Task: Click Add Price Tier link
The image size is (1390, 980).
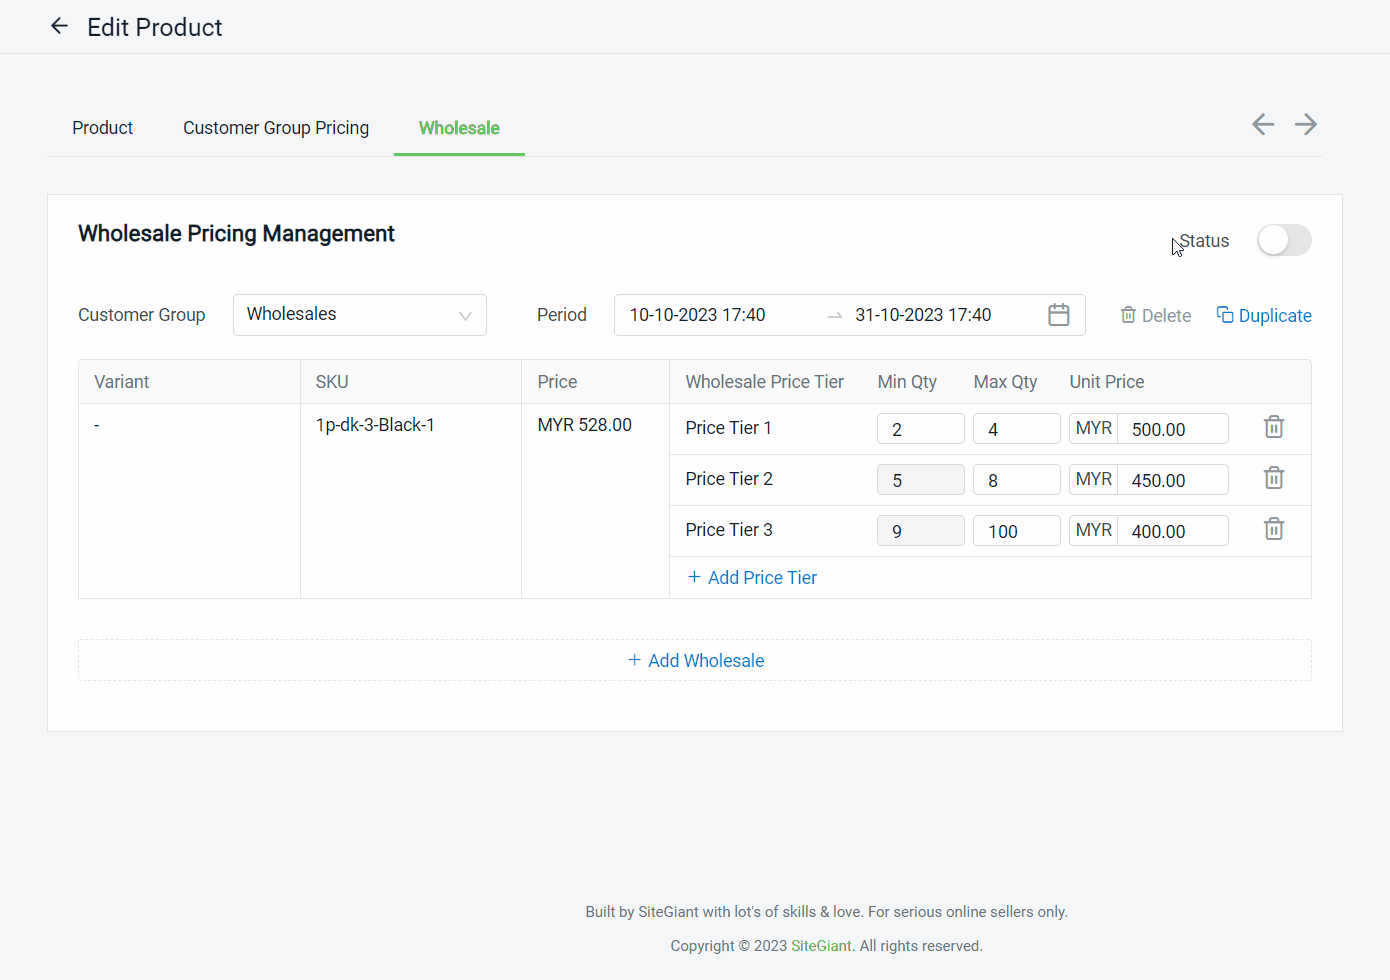Action: click(753, 578)
